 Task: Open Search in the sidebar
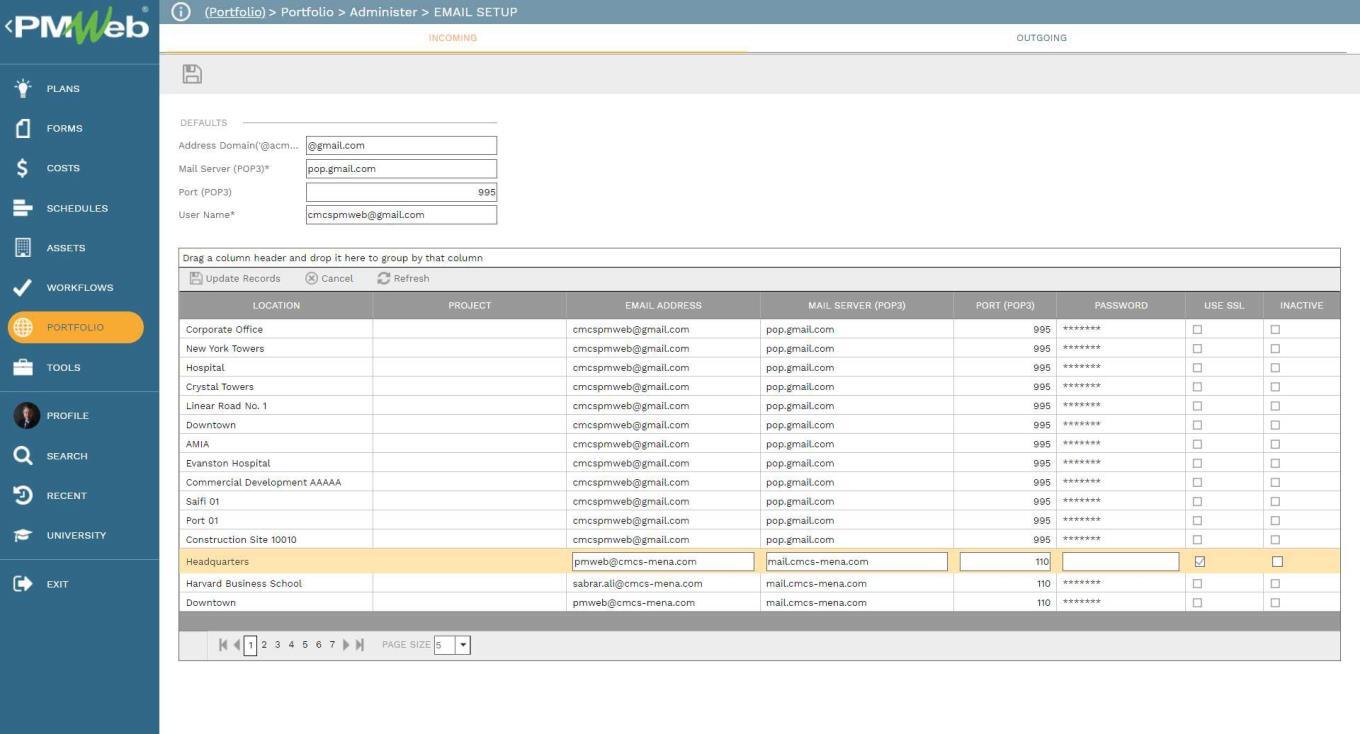click(66, 456)
